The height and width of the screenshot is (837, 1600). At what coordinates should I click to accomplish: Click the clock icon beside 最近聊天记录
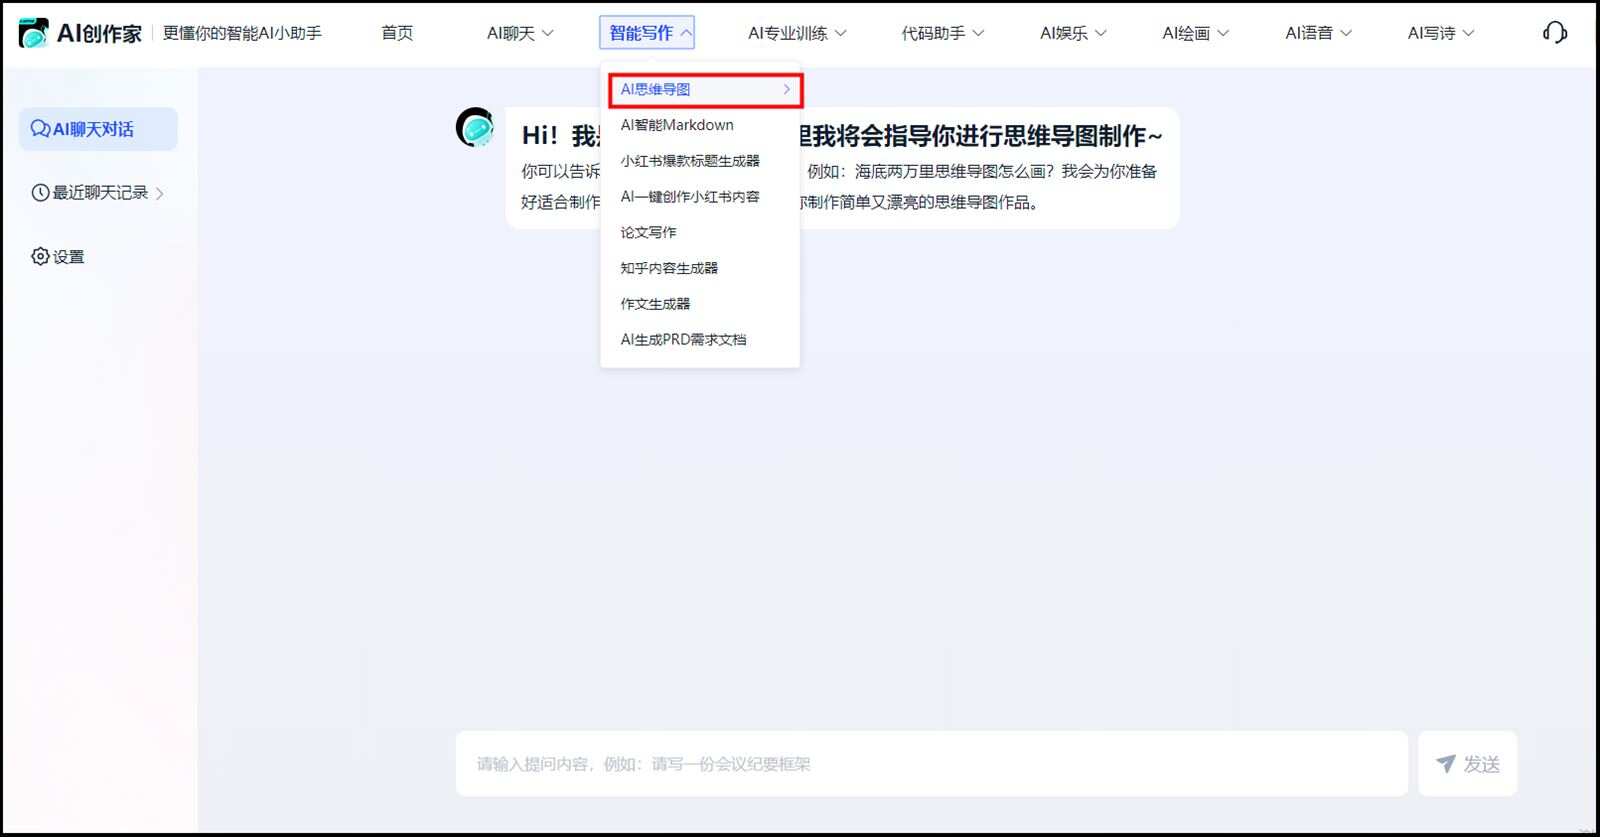click(x=40, y=192)
